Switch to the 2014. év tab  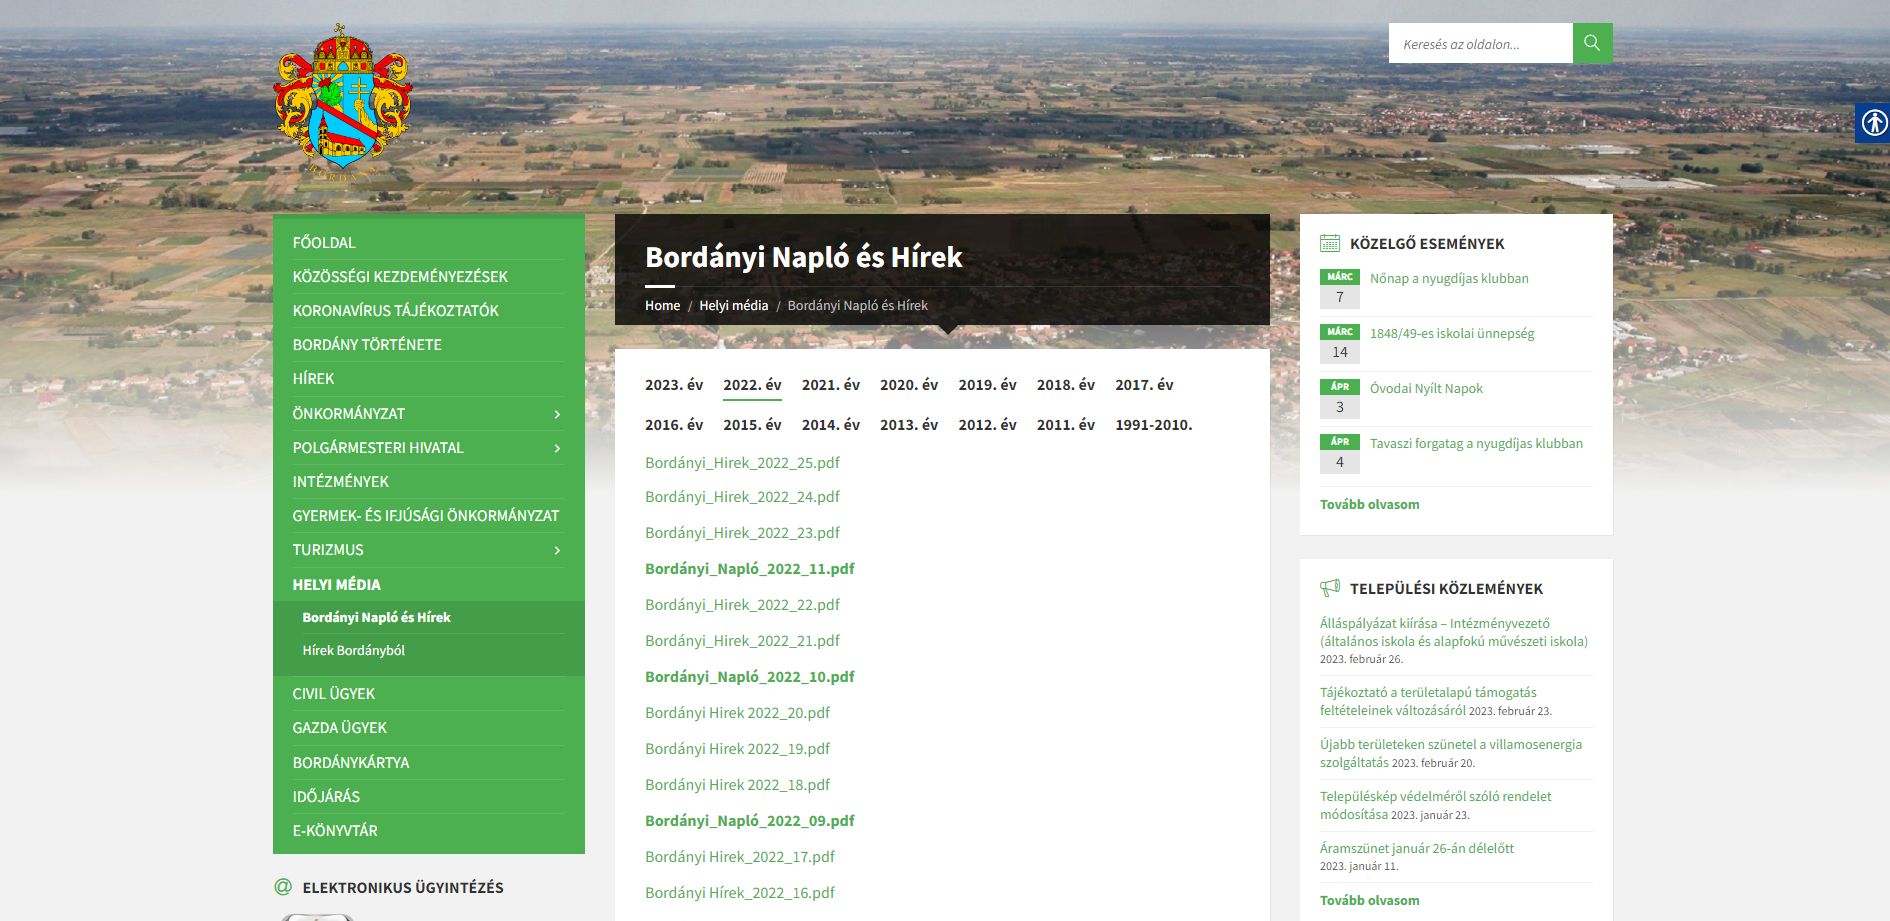831,425
